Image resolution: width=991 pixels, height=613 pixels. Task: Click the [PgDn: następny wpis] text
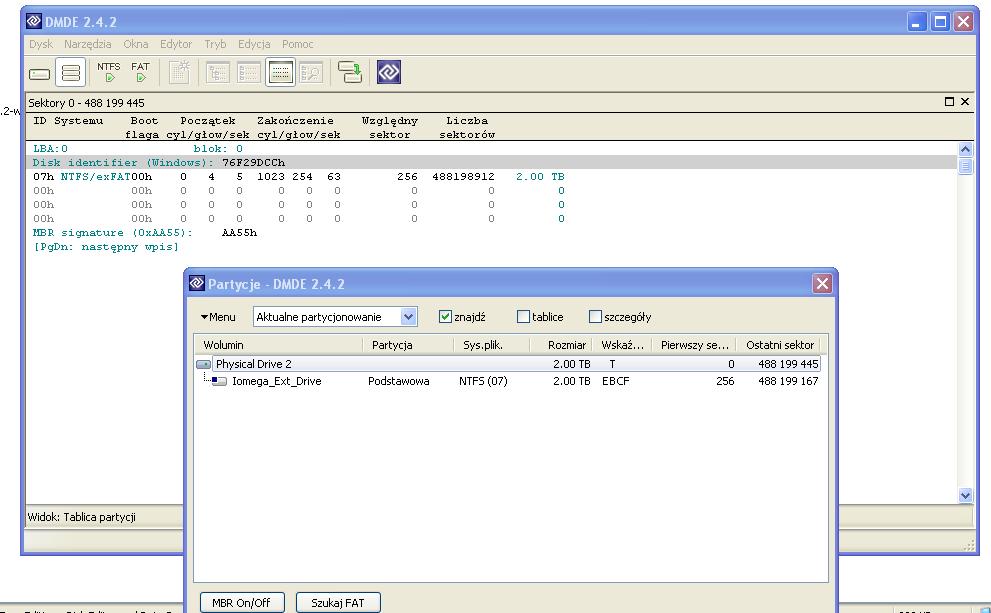click(x=106, y=246)
